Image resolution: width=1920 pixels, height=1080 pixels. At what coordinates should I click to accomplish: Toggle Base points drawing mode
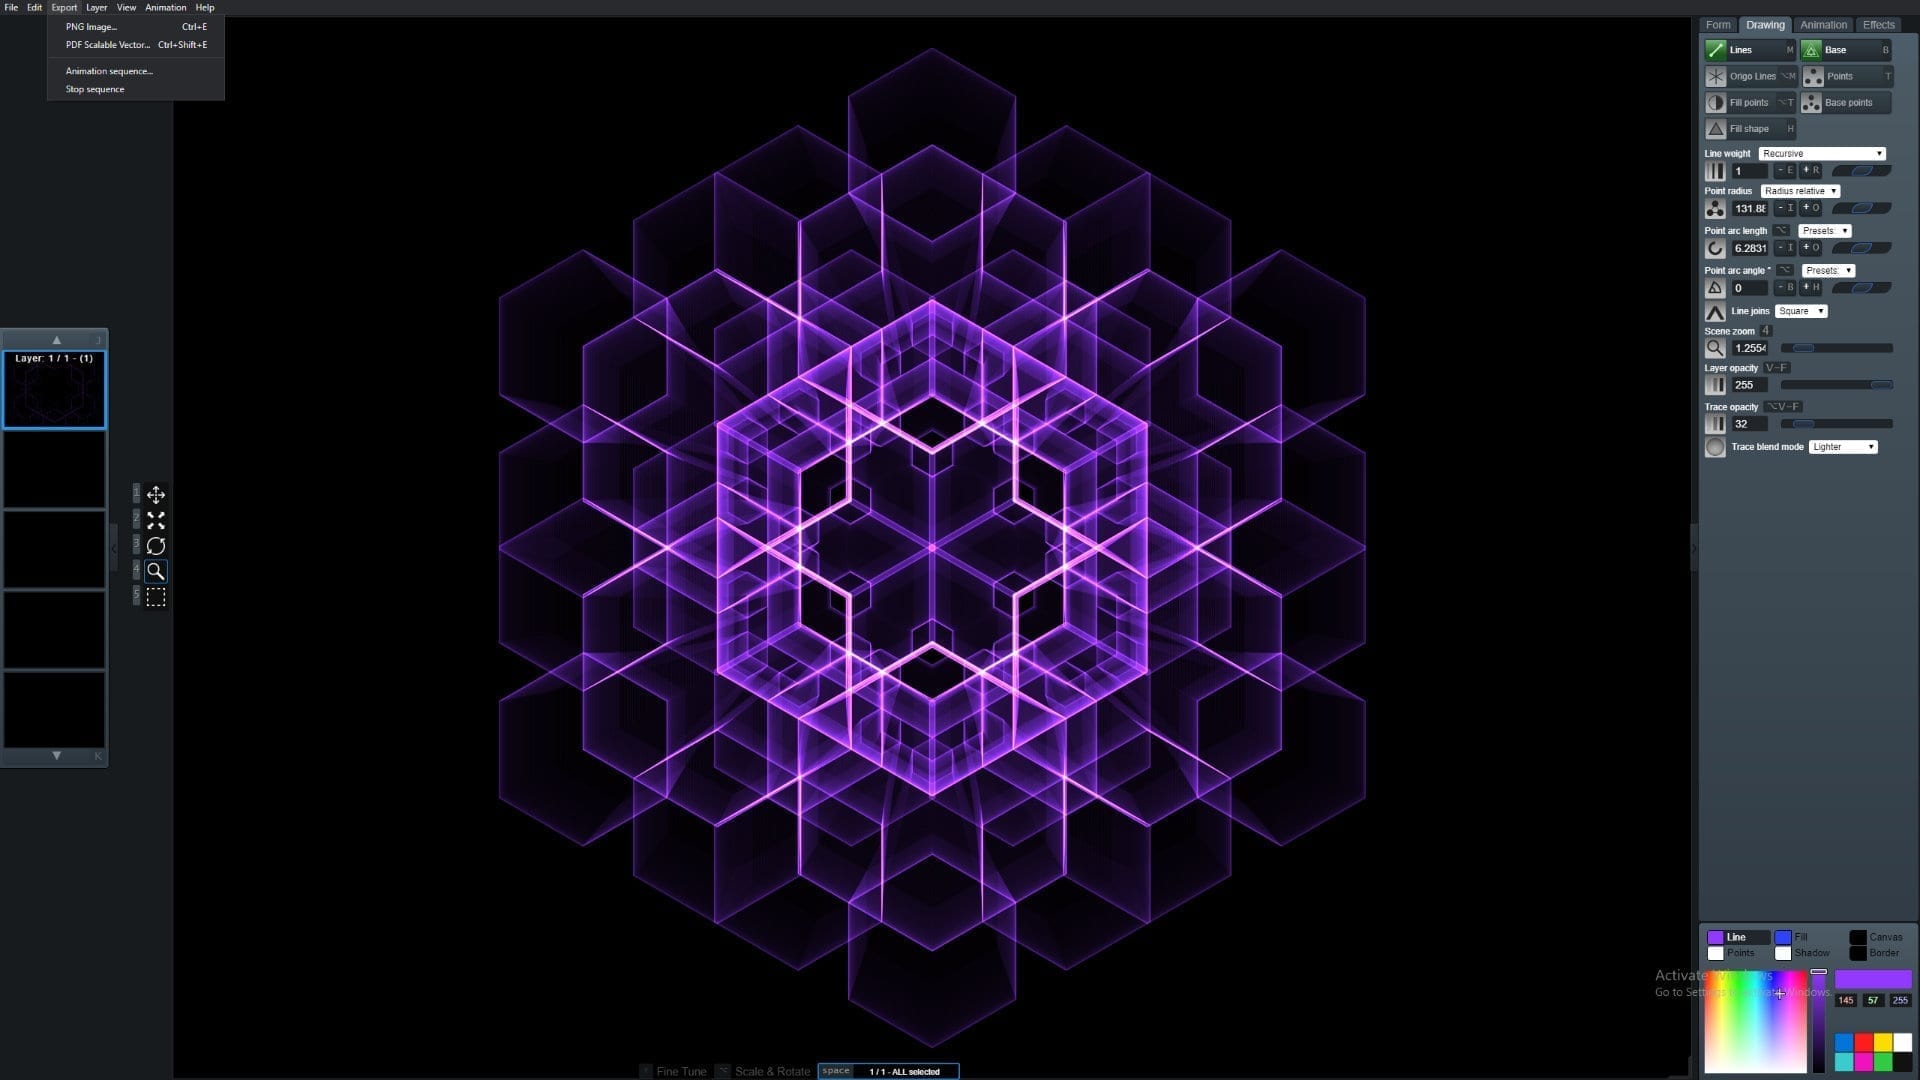[x=1846, y=102]
